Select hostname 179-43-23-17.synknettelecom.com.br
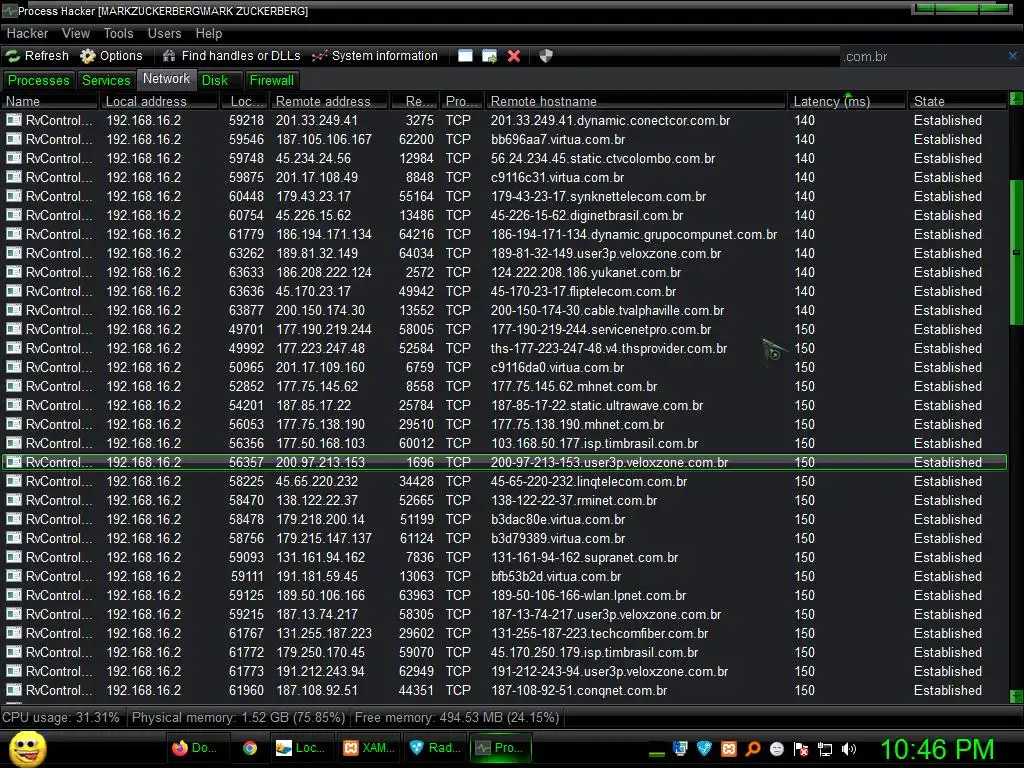The image size is (1024, 768). 598,196
